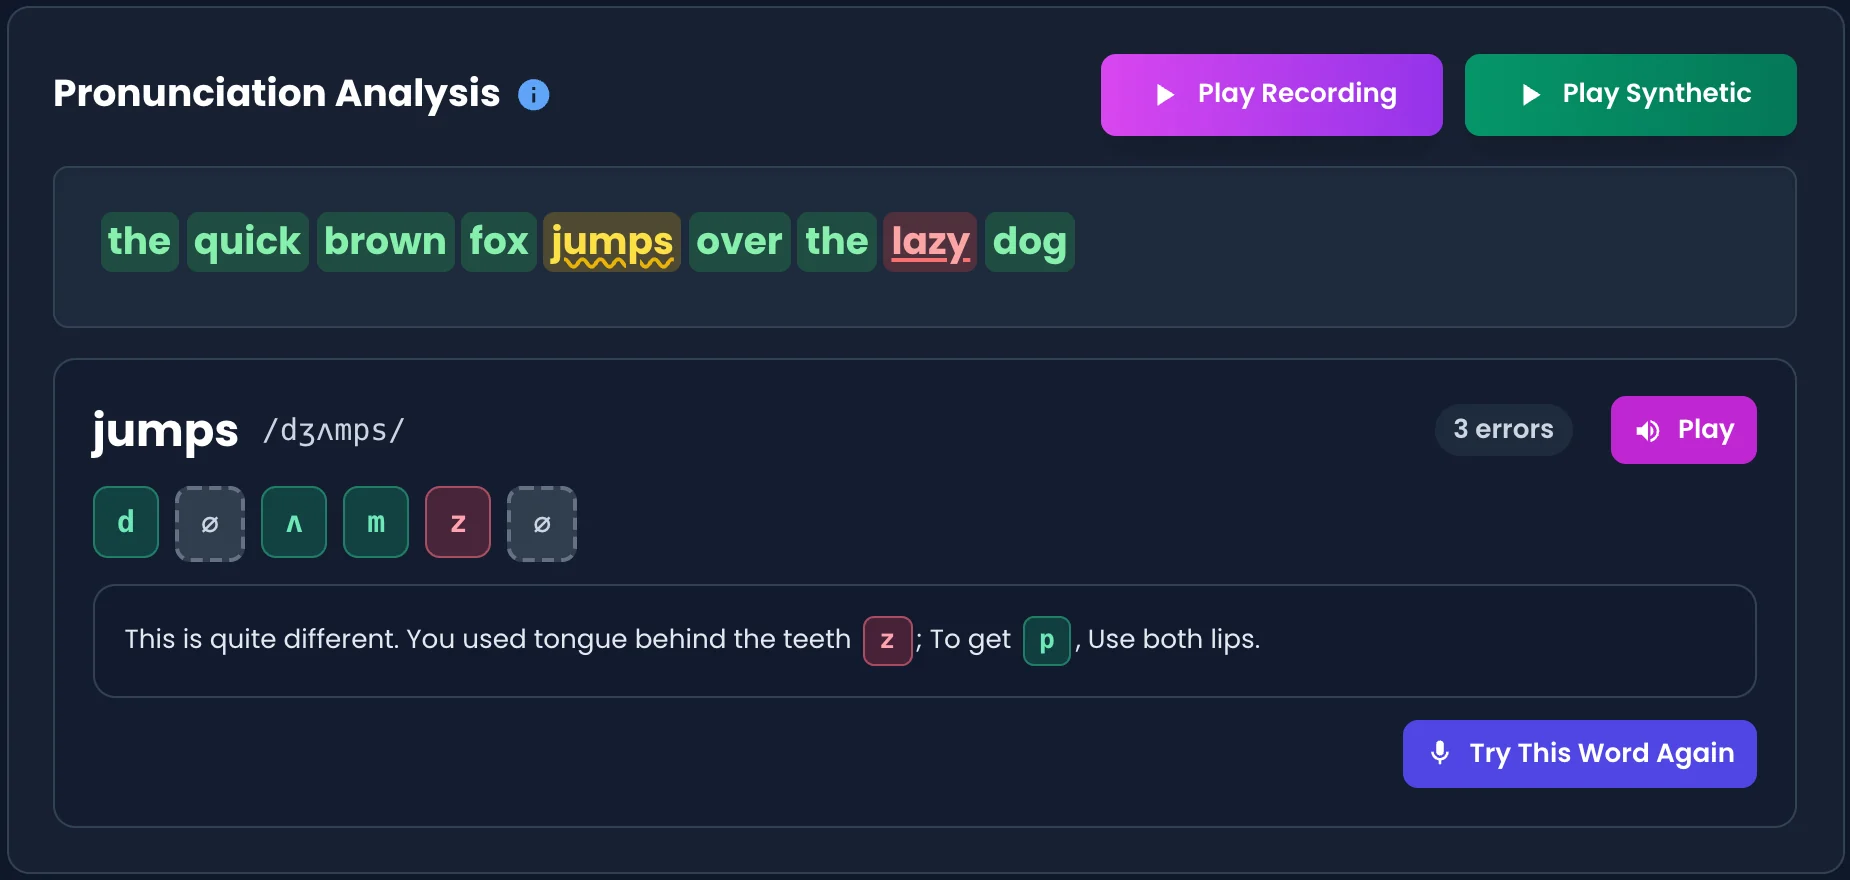
Task: Open the word fox pronunciation details
Action: point(498,241)
